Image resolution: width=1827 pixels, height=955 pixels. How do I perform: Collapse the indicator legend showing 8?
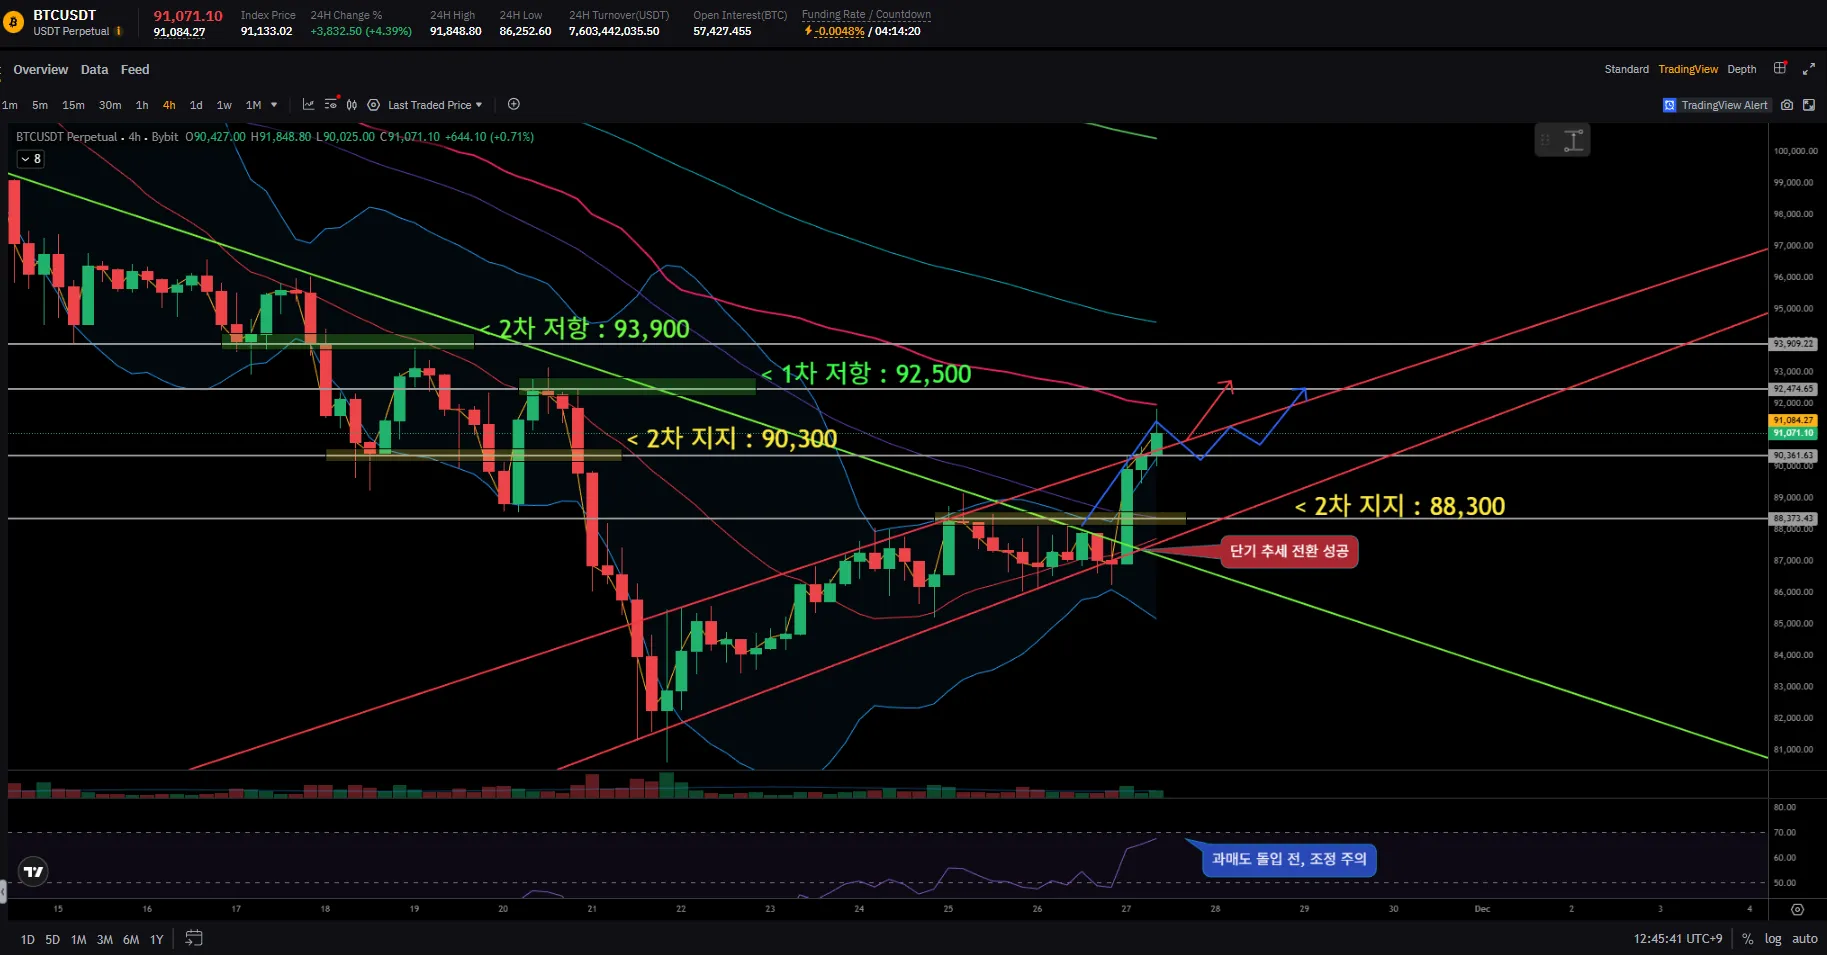click(x=30, y=159)
